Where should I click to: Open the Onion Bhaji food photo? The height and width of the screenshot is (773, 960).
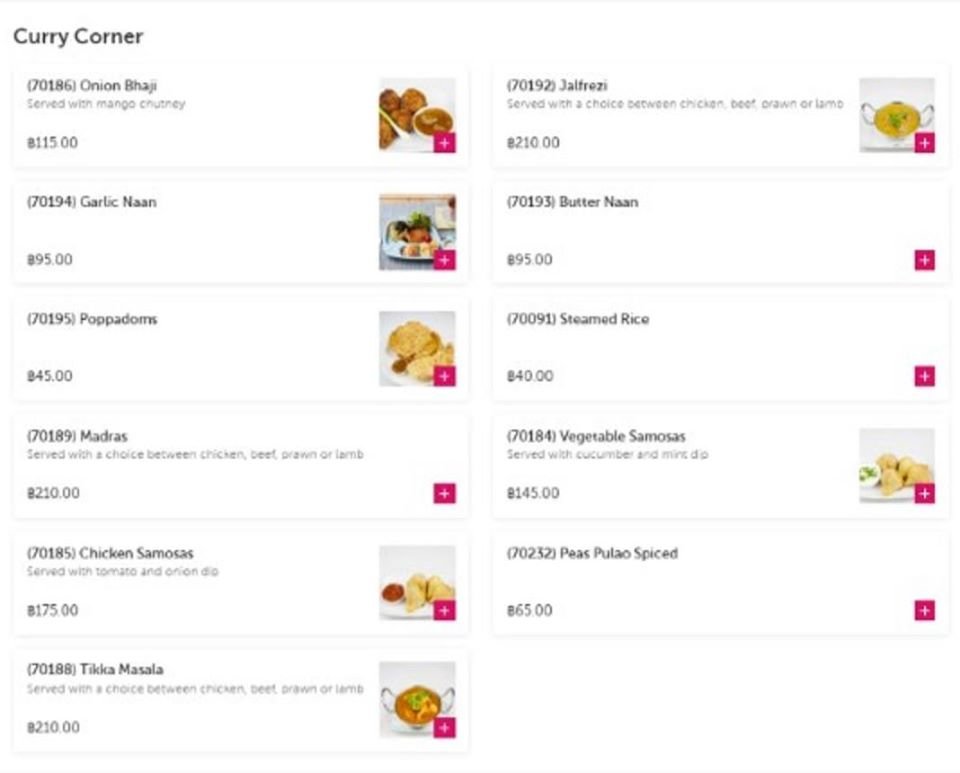point(417,114)
